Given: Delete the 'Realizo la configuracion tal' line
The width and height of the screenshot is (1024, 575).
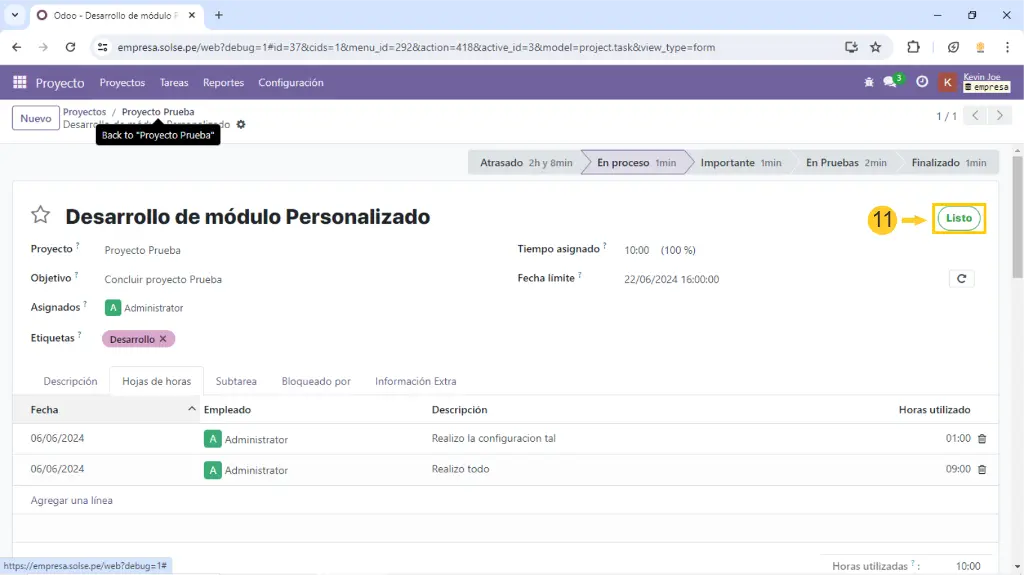Looking at the screenshot, I should click(981, 439).
